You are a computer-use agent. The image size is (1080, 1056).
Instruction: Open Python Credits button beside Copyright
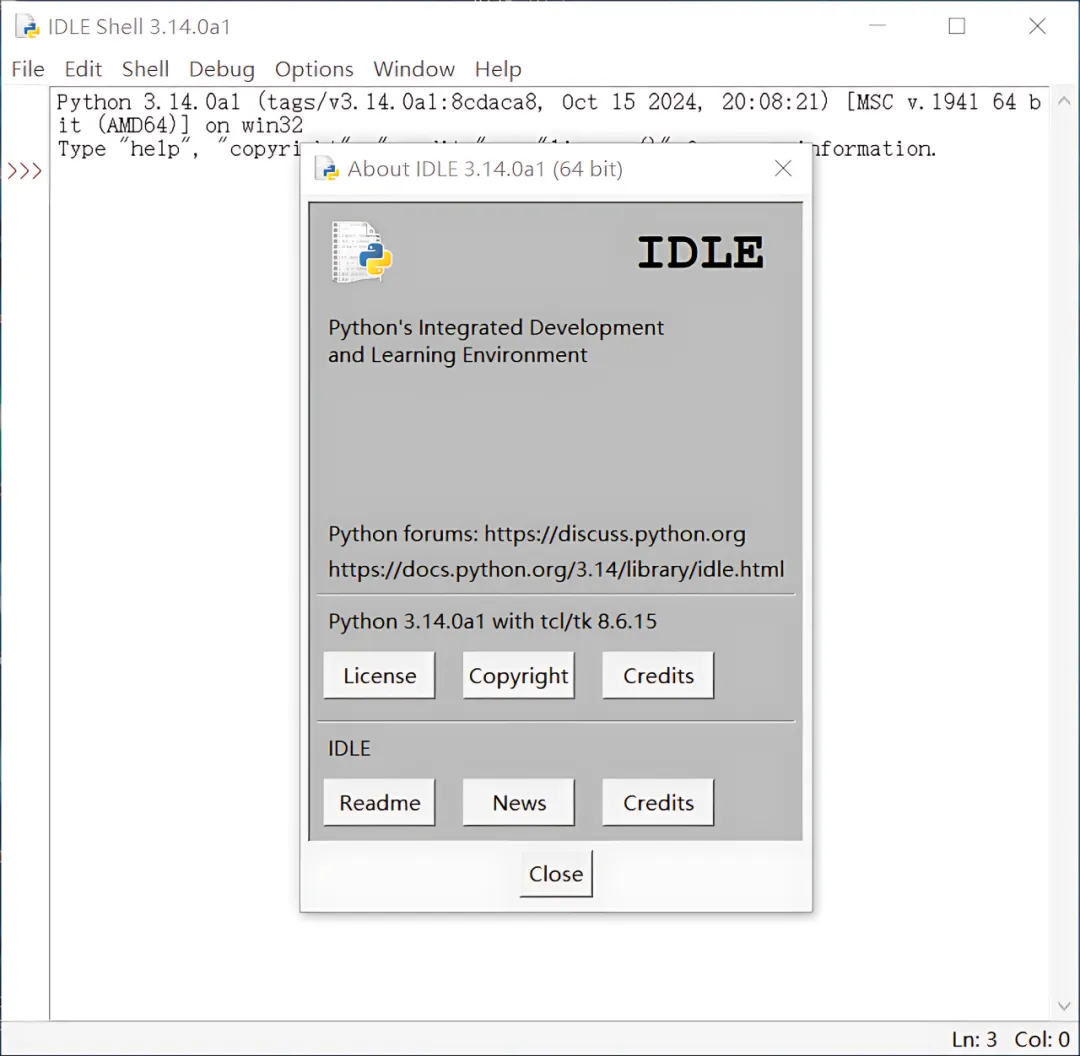coord(658,675)
